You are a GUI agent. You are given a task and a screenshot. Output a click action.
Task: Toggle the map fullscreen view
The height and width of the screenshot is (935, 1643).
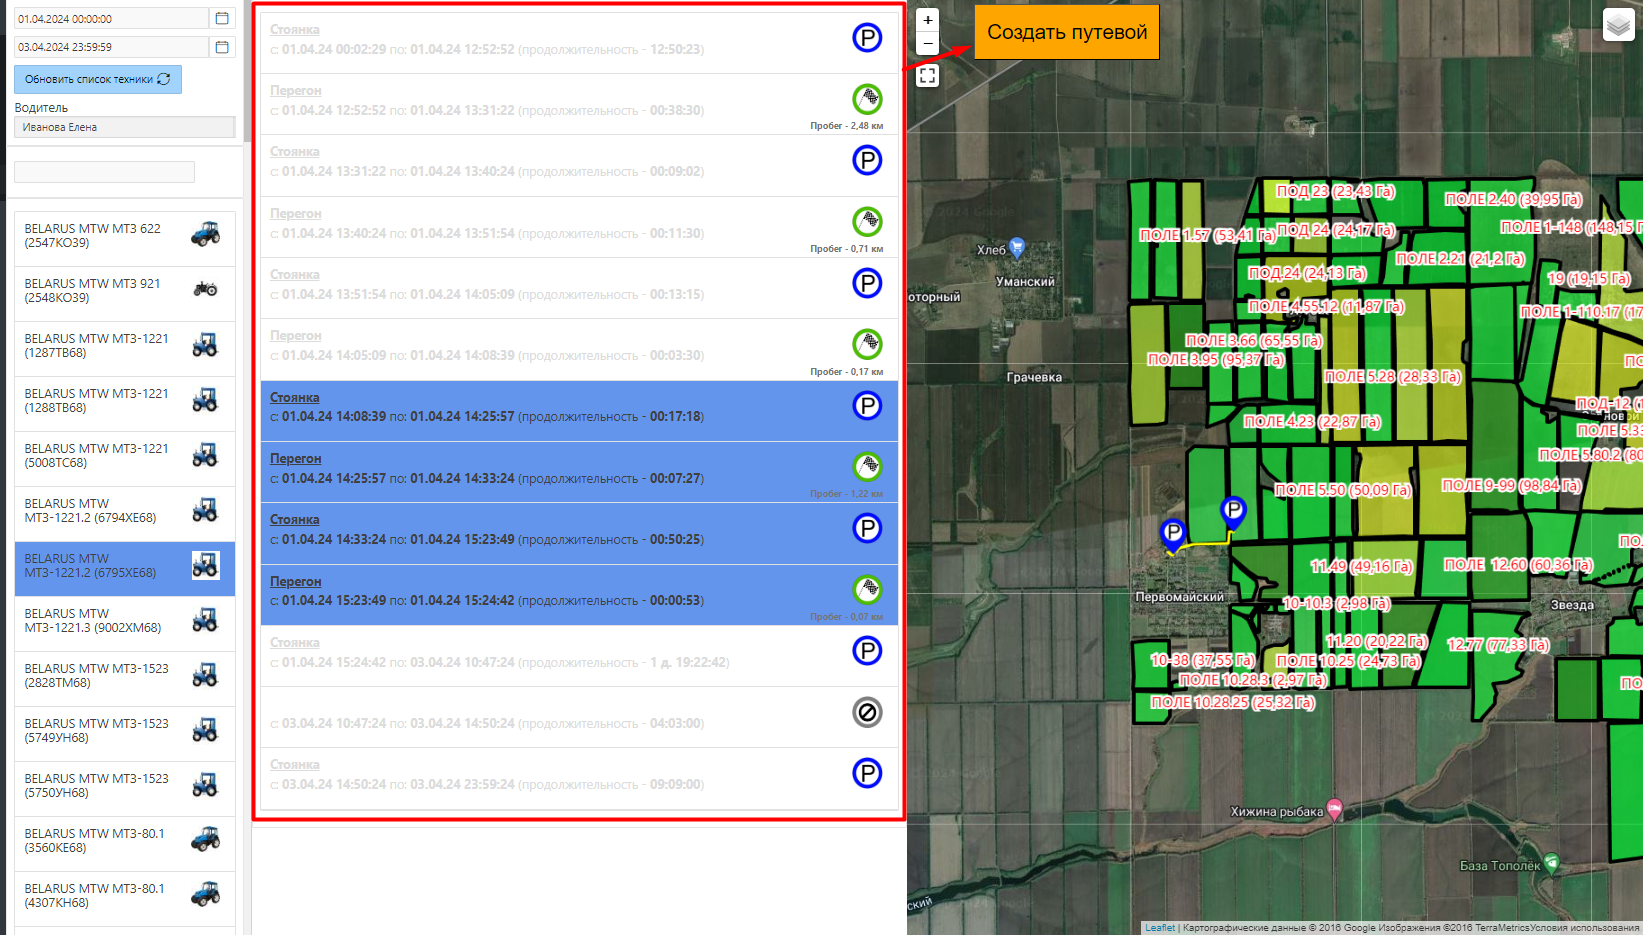pos(928,76)
